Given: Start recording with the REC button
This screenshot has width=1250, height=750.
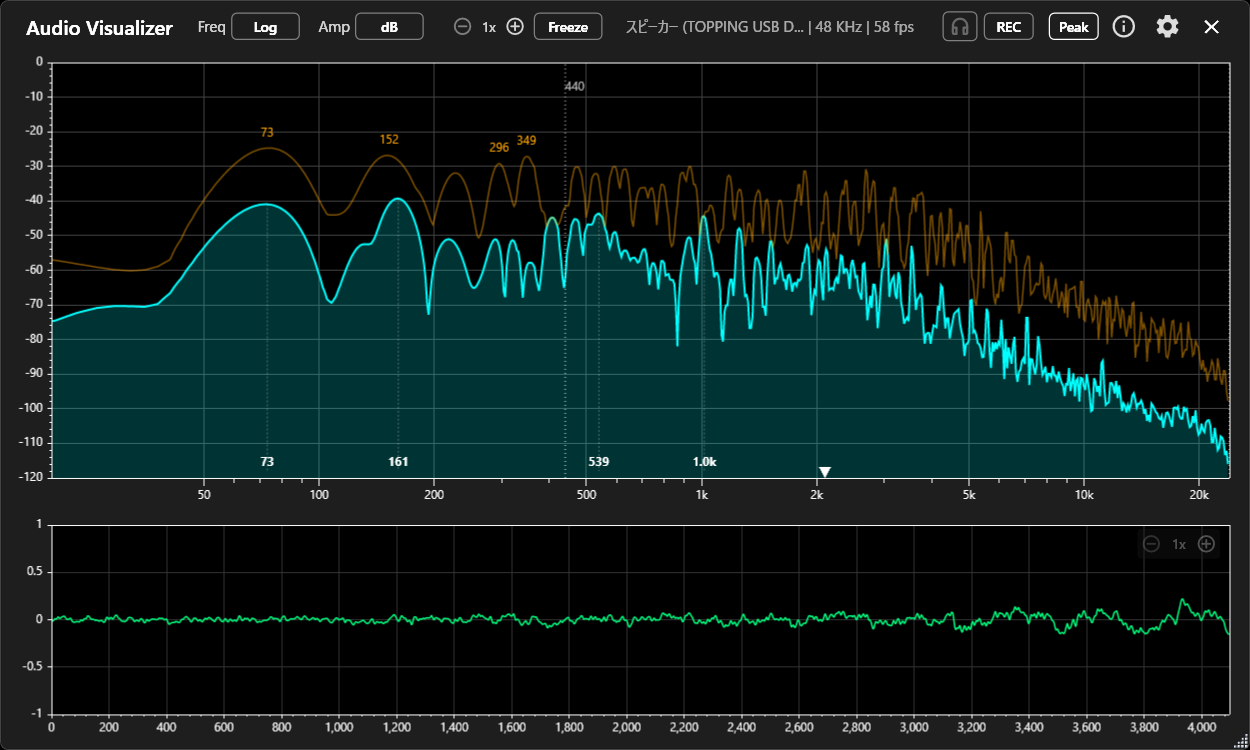Looking at the screenshot, I should pyautogui.click(x=1009, y=27).
